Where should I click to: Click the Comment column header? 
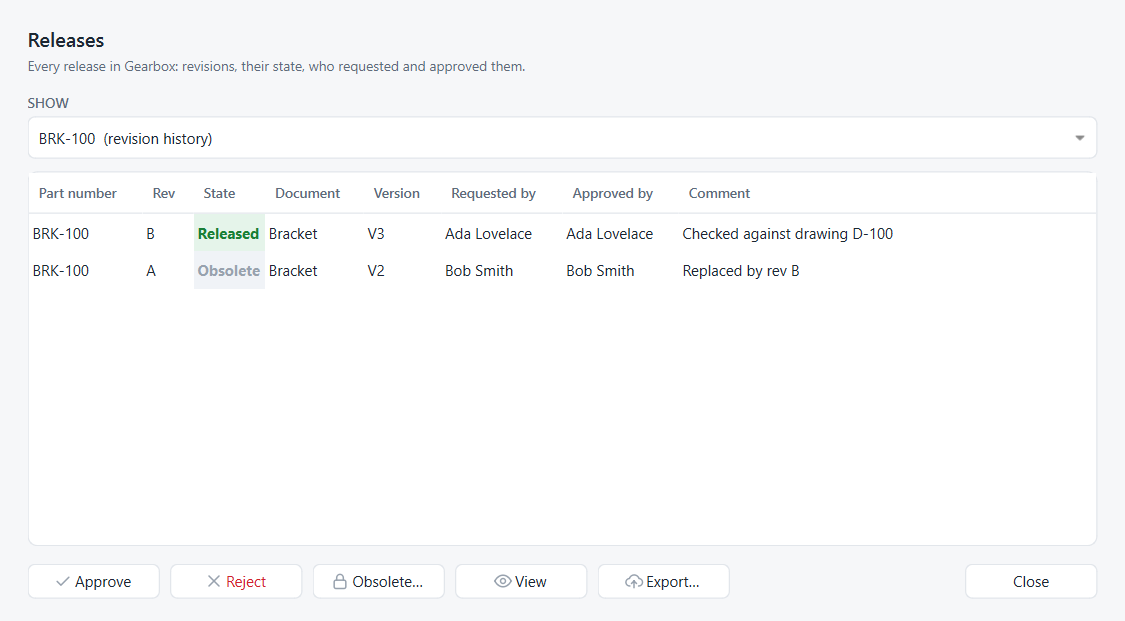point(720,194)
